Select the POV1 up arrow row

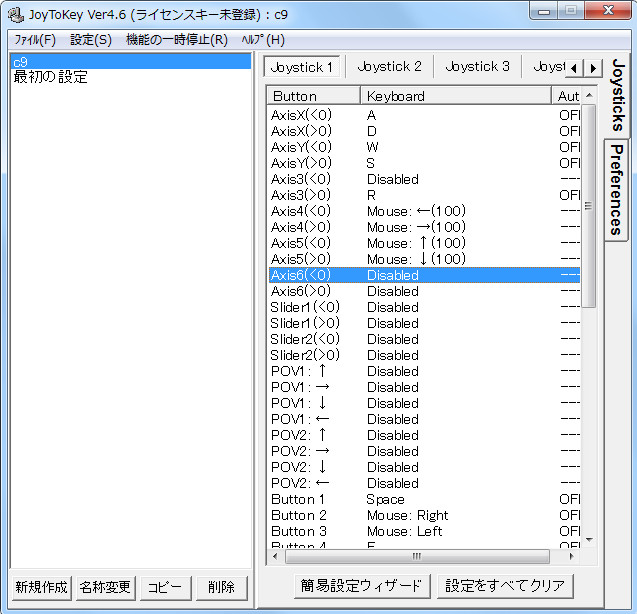[425, 371]
